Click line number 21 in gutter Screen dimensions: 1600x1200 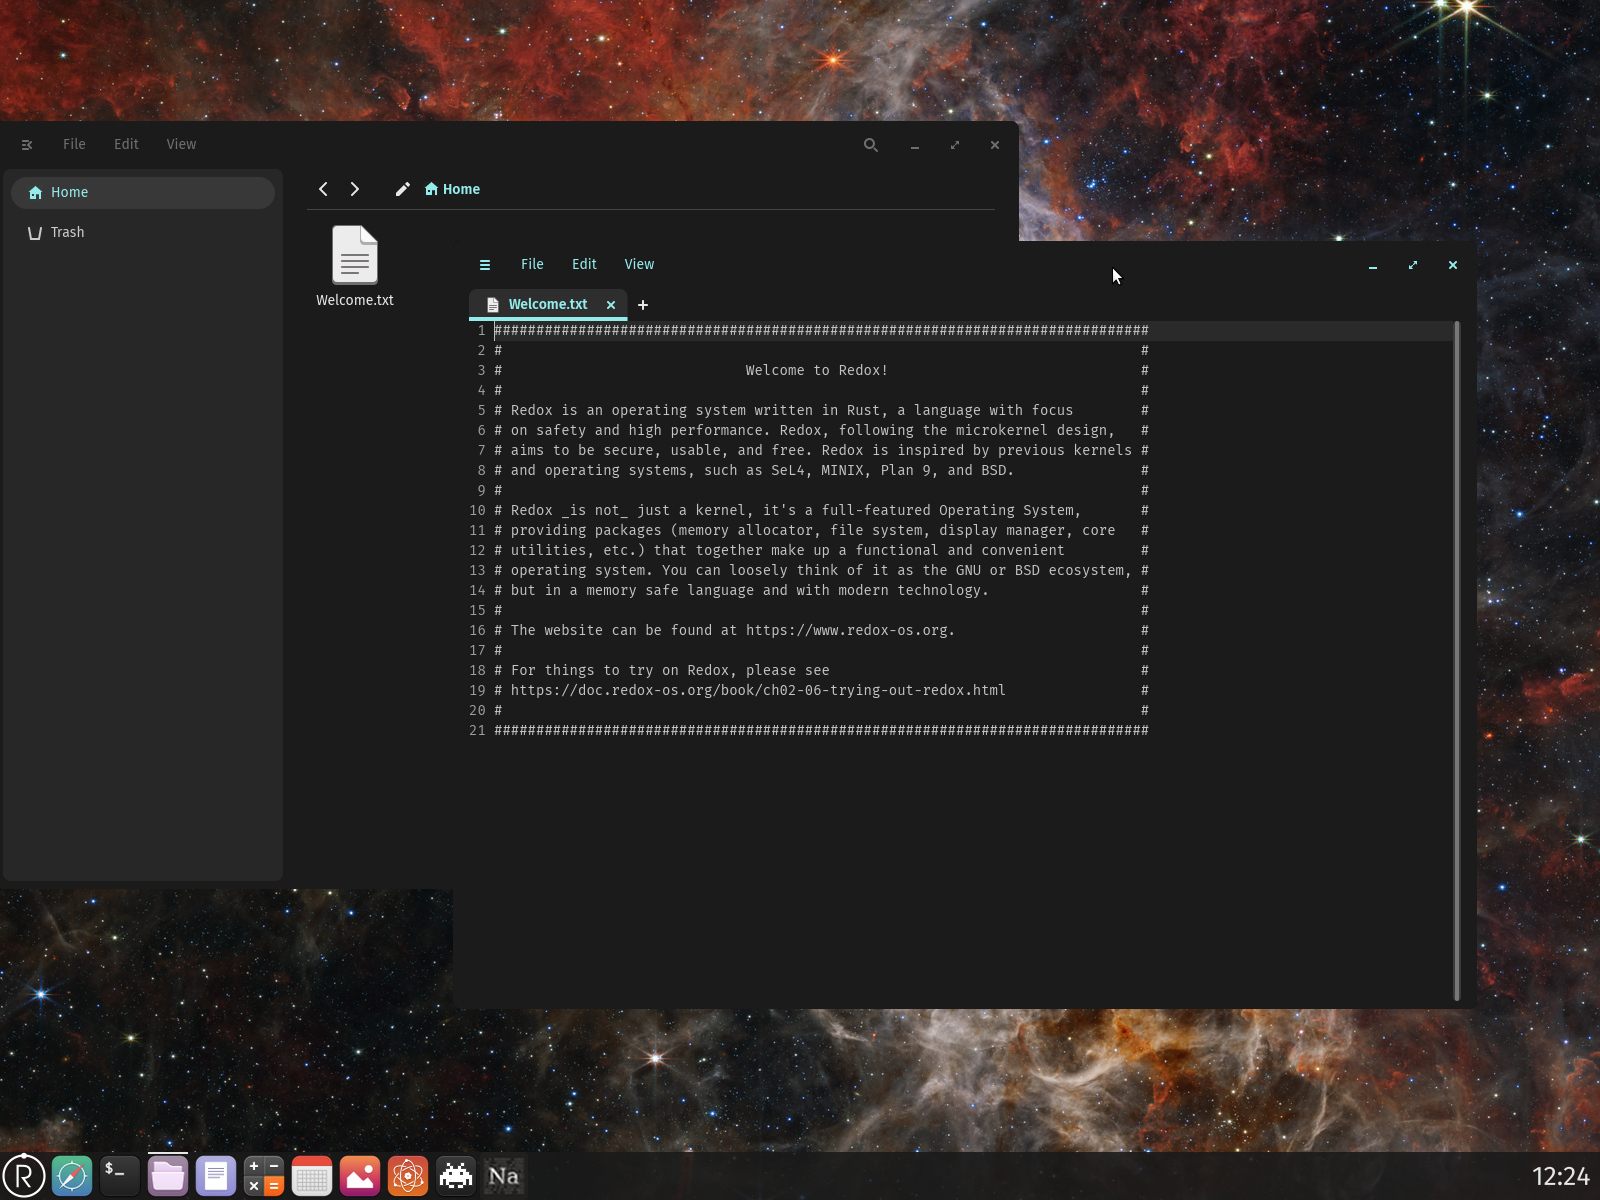477,730
